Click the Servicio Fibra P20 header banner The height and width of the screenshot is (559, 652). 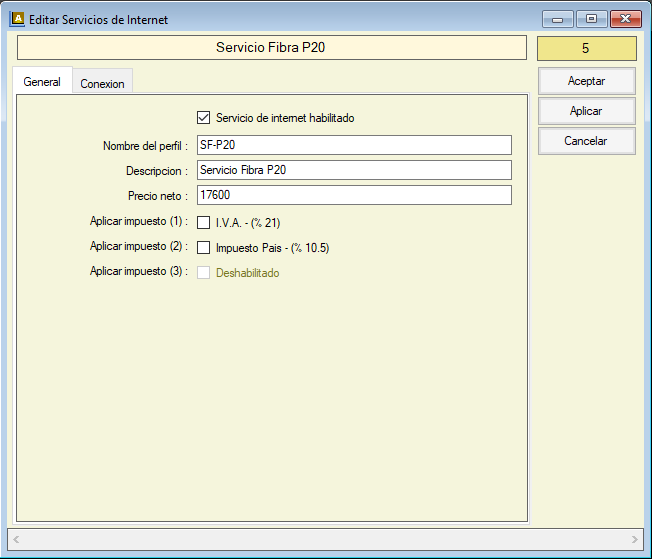(x=271, y=48)
